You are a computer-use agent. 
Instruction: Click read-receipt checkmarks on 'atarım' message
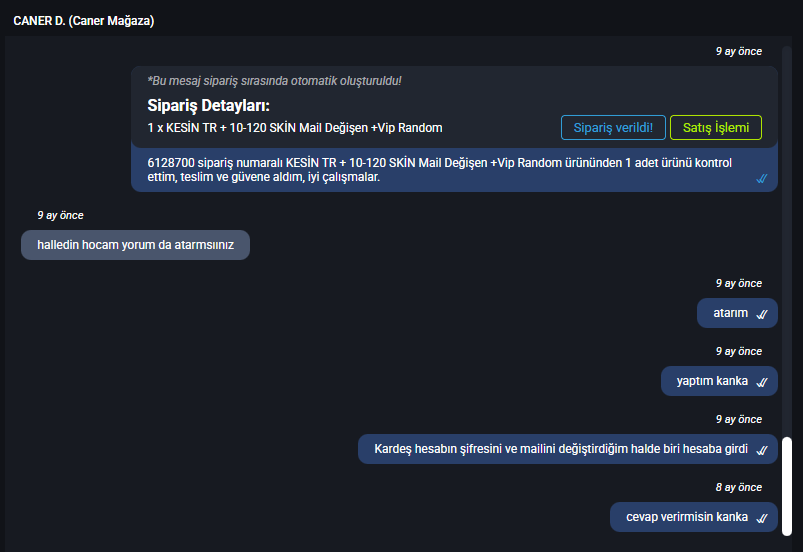762,314
